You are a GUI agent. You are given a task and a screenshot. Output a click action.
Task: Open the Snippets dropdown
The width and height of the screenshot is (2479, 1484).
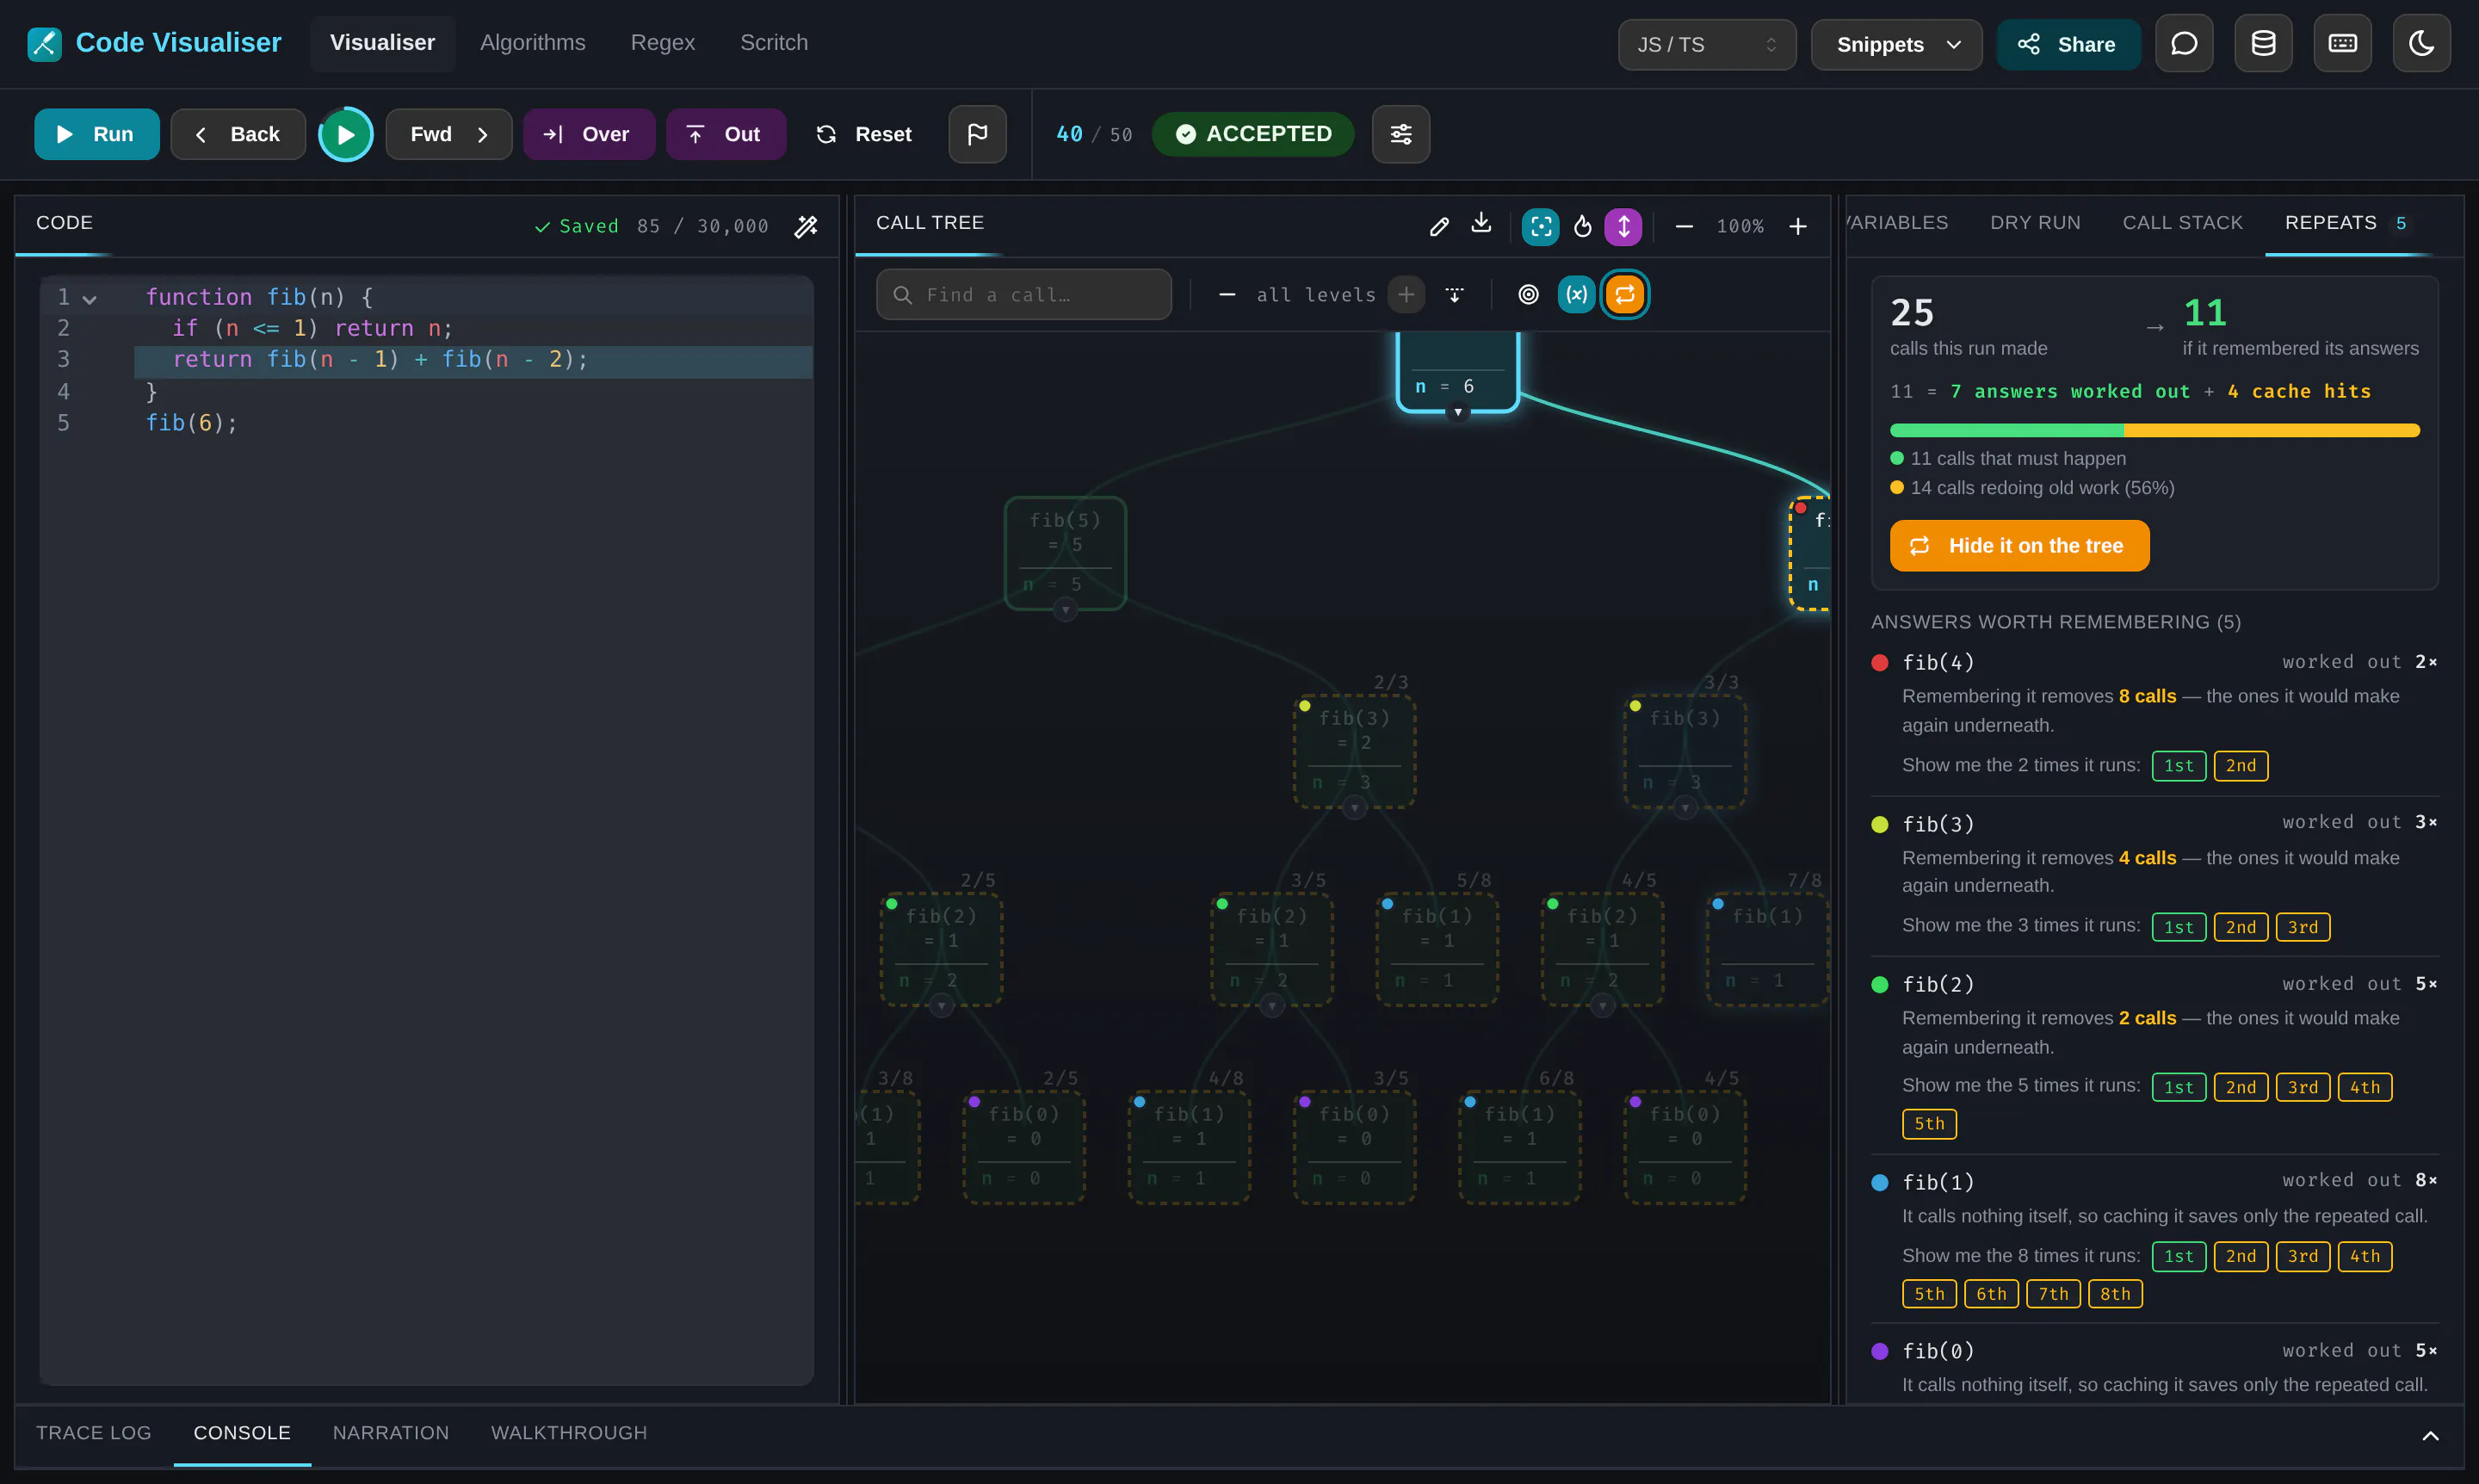tap(1896, 44)
